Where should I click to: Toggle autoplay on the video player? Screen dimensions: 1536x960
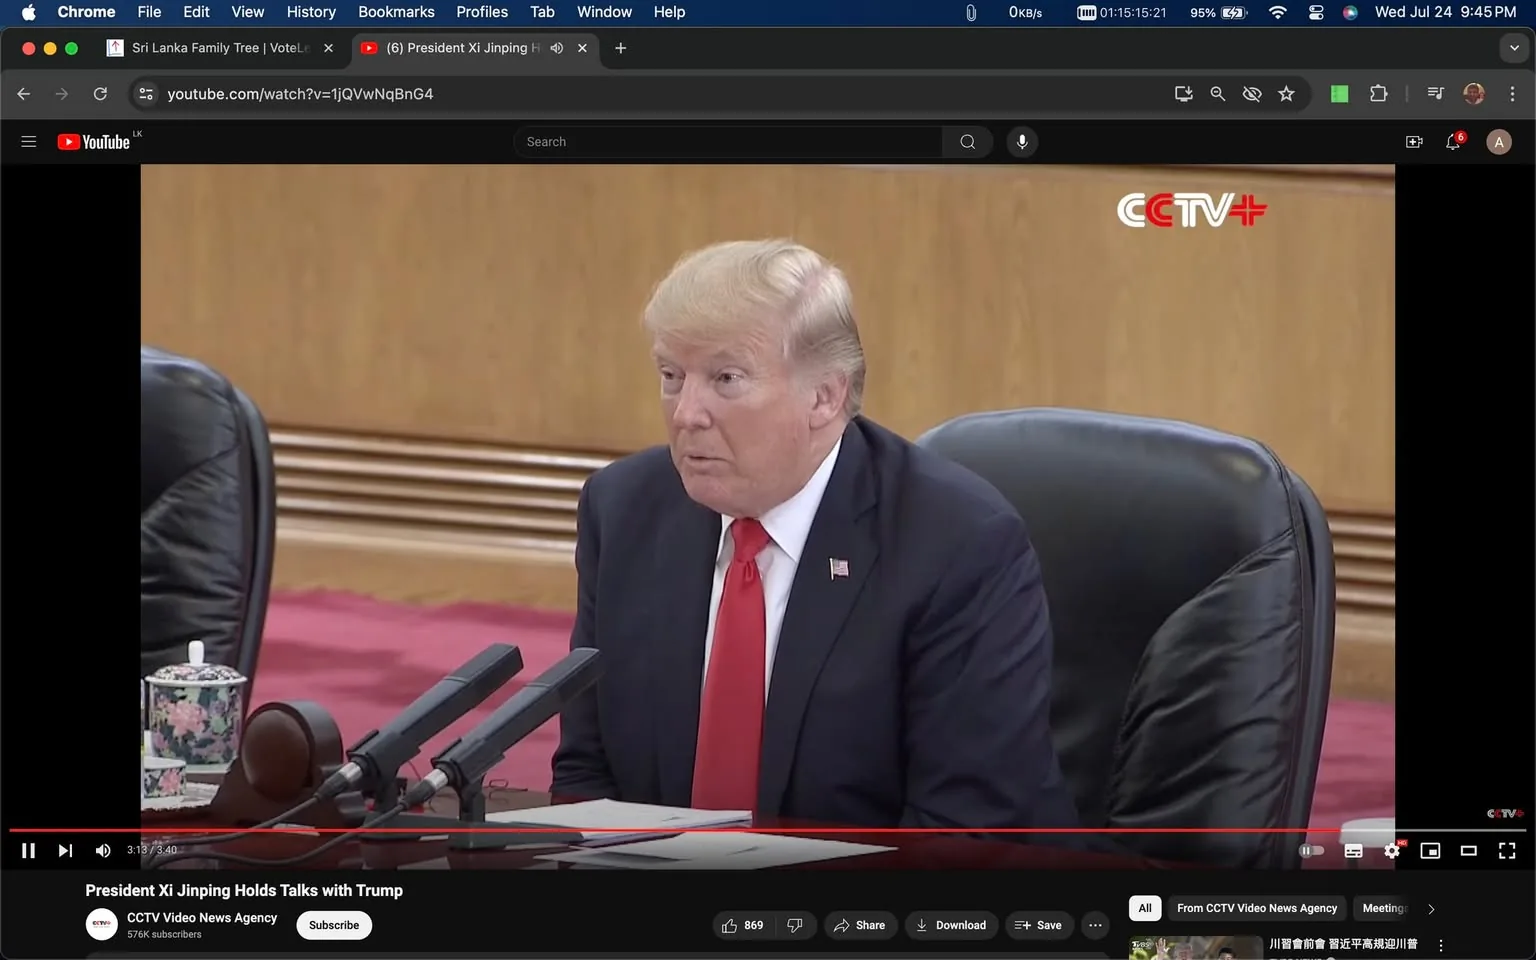pos(1311,850)
